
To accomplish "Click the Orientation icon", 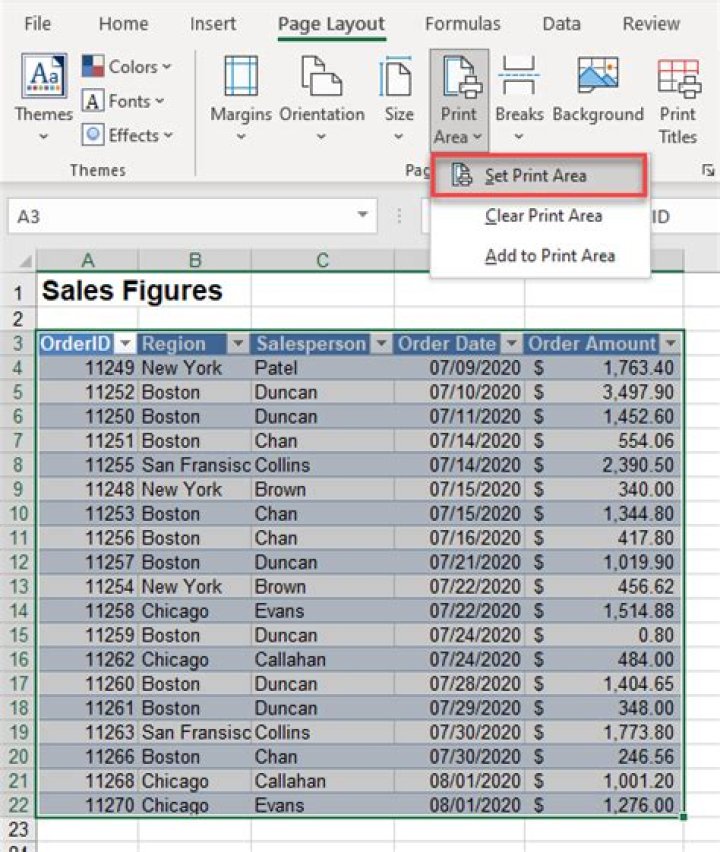I will [x=321, y=77].
